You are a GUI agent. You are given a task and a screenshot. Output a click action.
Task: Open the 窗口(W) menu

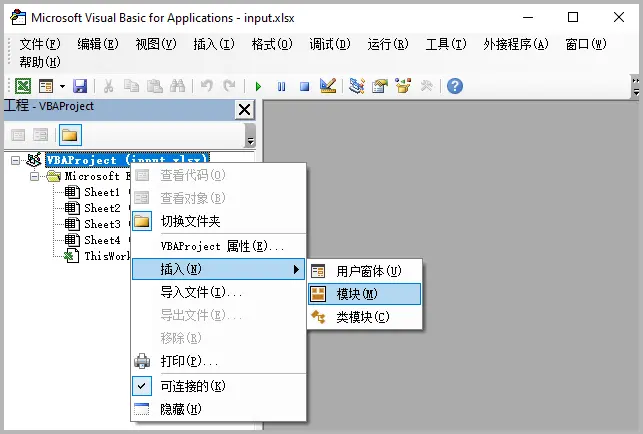click(586, 44)
